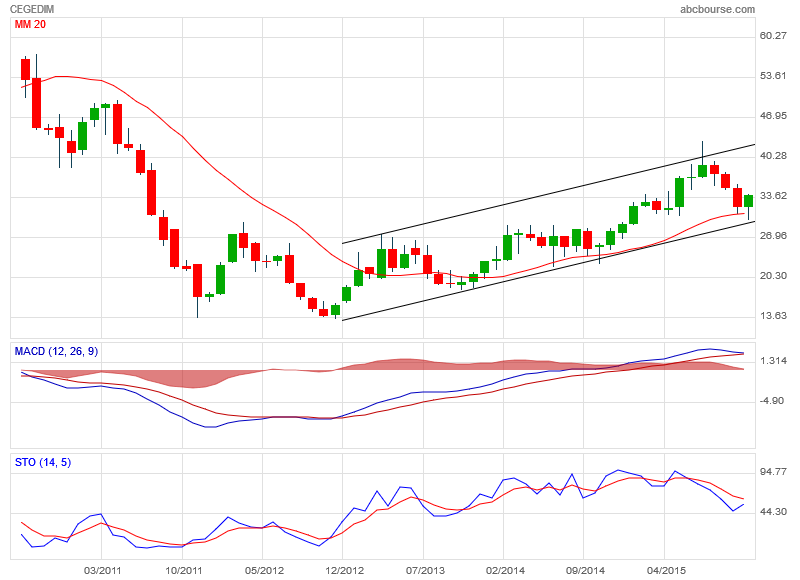Screen dimensions: 800x580
Task: Click the 1.314 MACD axis value
Action: pos(773,361)
